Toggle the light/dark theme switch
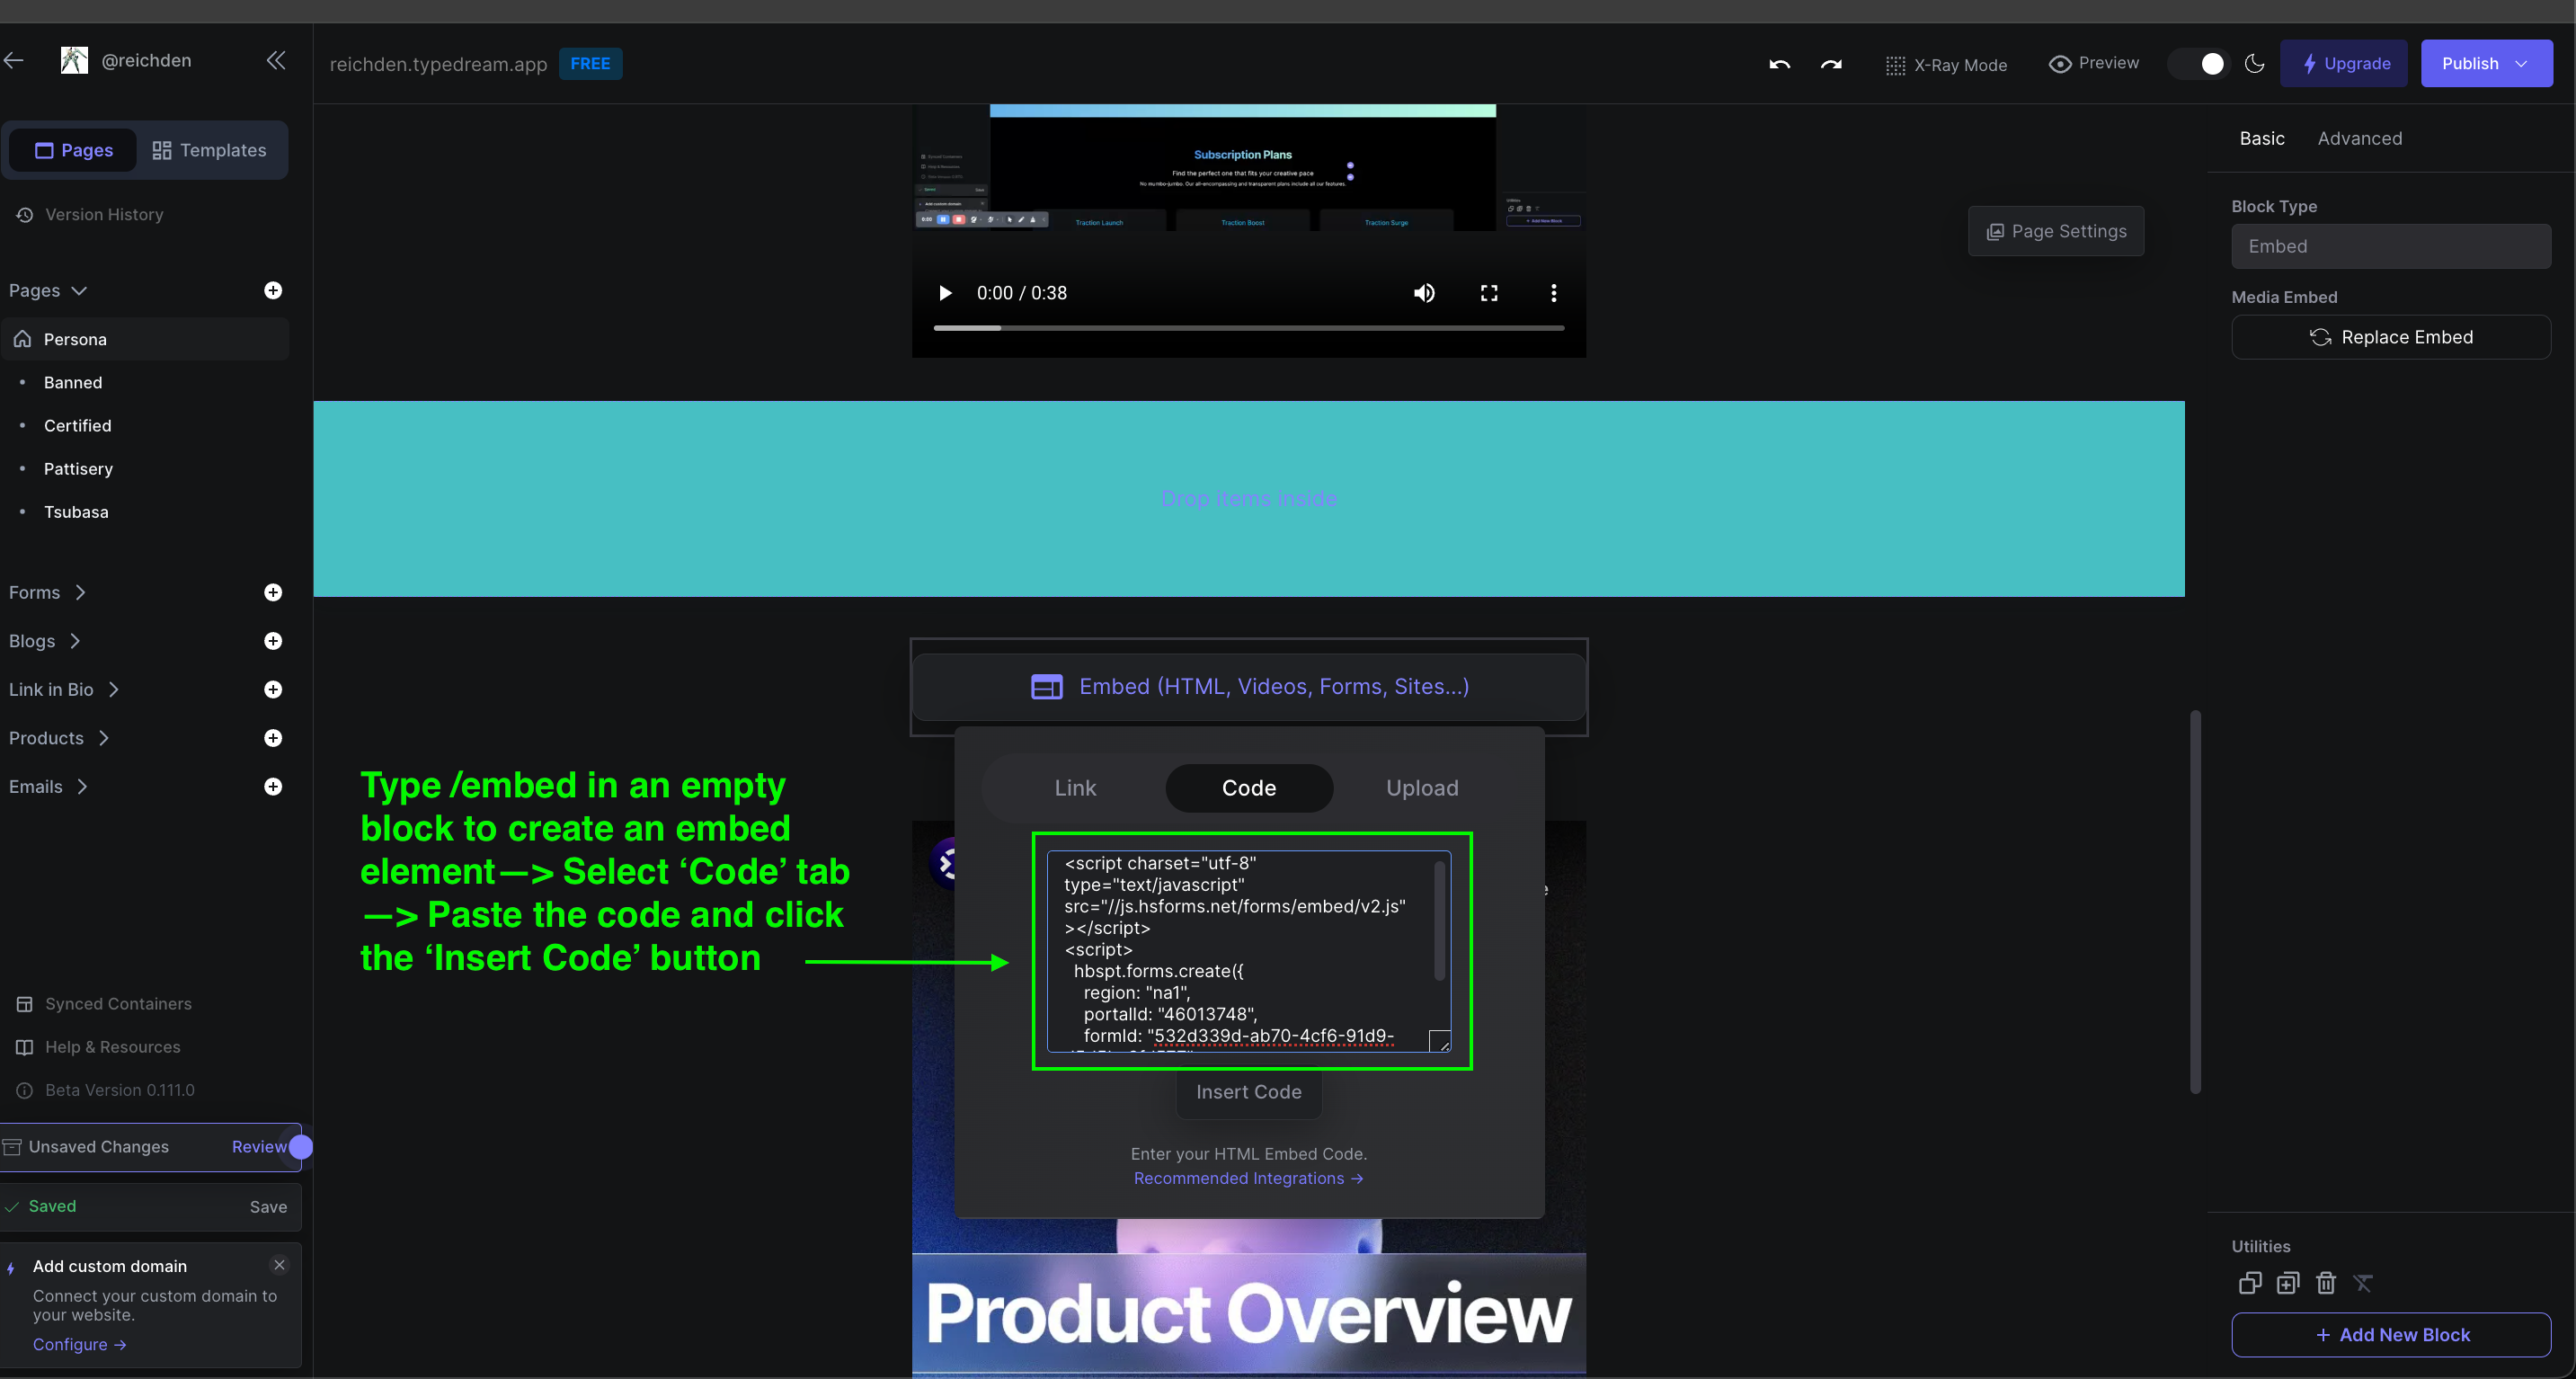Screen dimensions: 2576x1379 point(2199,64)
